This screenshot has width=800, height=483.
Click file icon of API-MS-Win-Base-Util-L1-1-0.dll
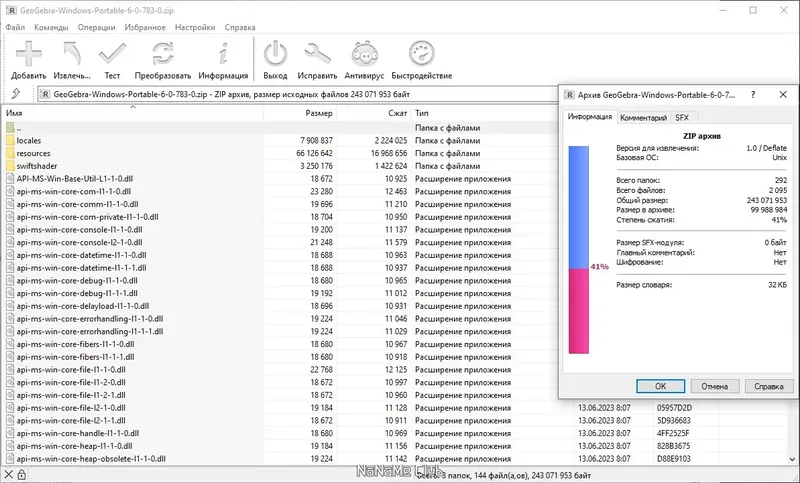[x=10, y=179]
